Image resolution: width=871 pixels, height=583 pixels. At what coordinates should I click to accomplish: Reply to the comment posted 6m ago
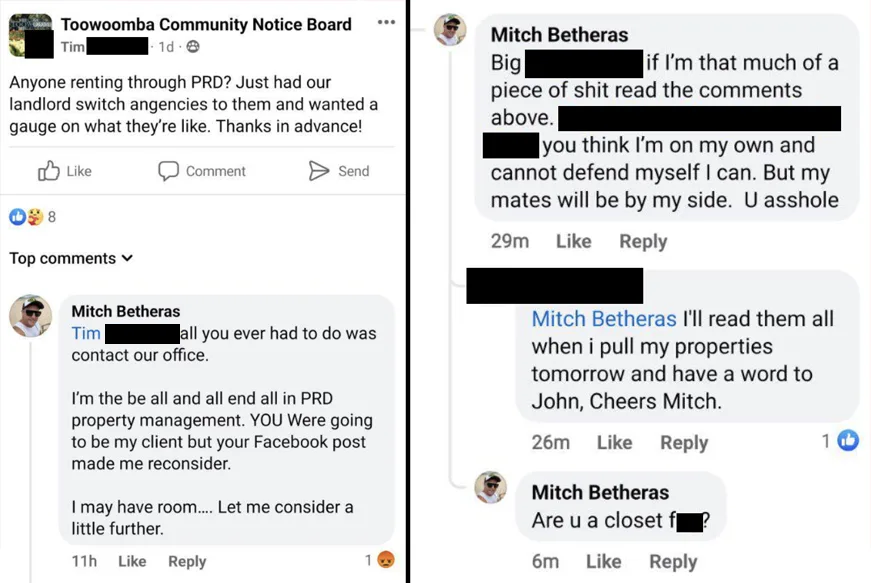coord(673,561)
